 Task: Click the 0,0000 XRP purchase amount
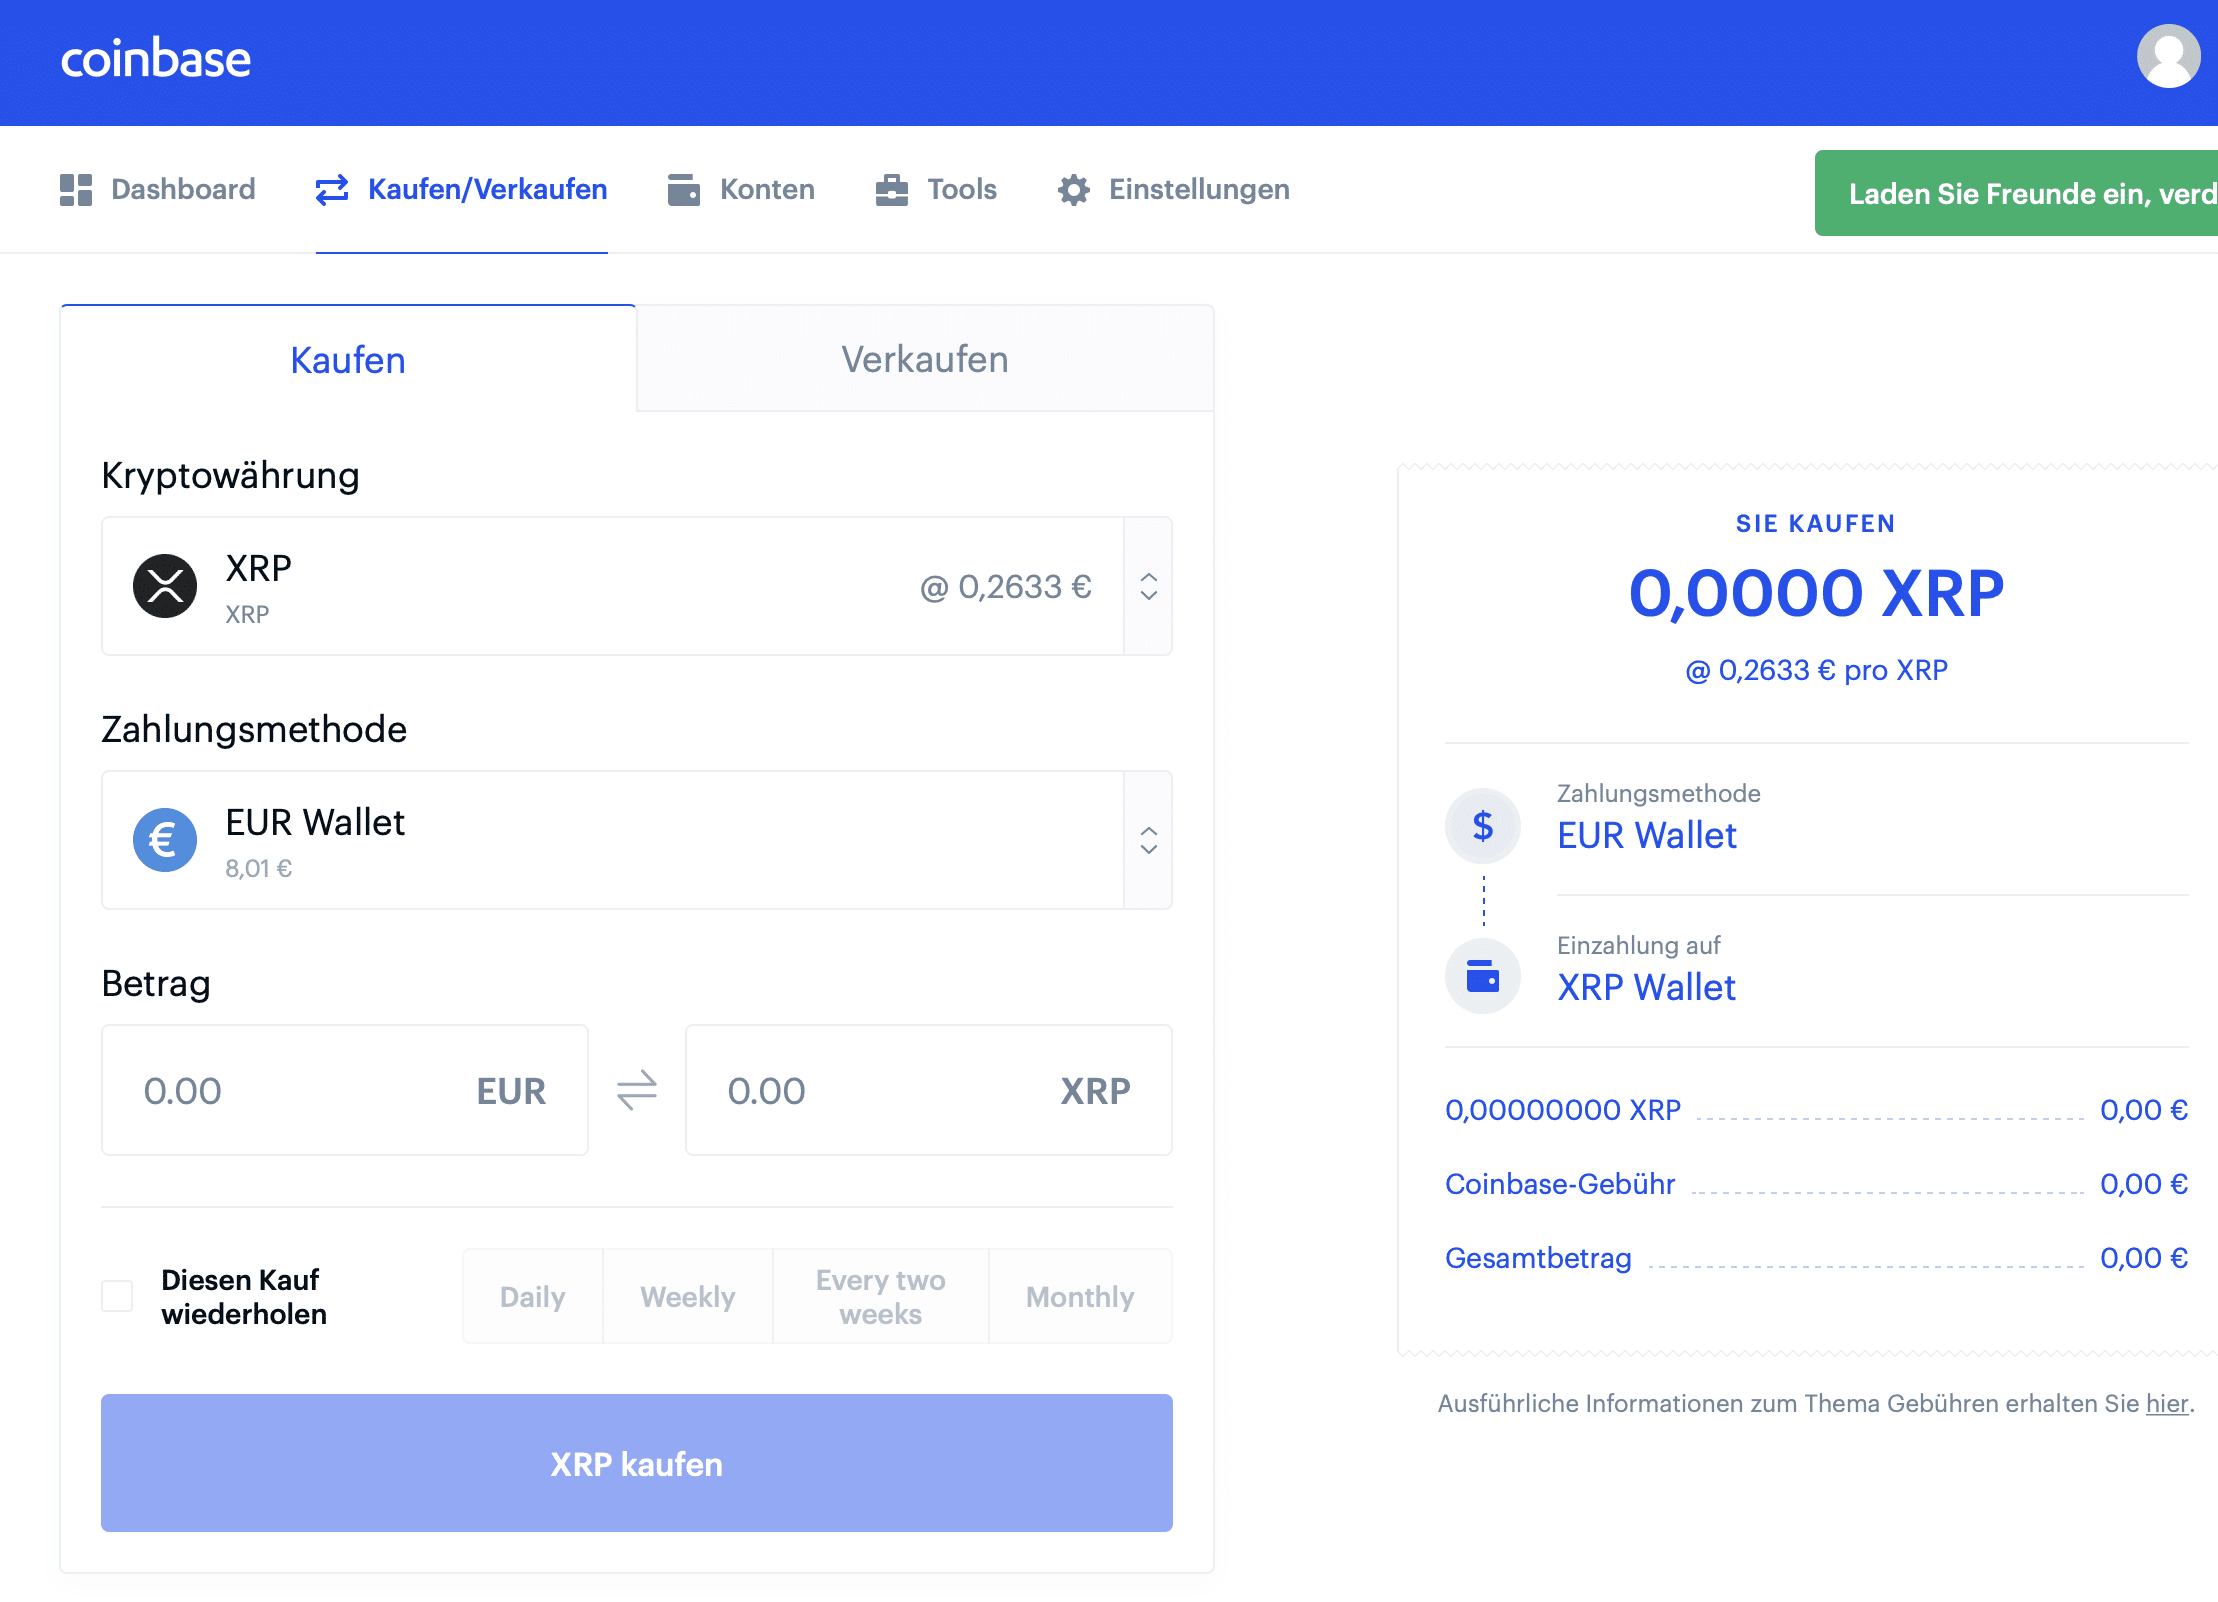(x=1816, y=593)
